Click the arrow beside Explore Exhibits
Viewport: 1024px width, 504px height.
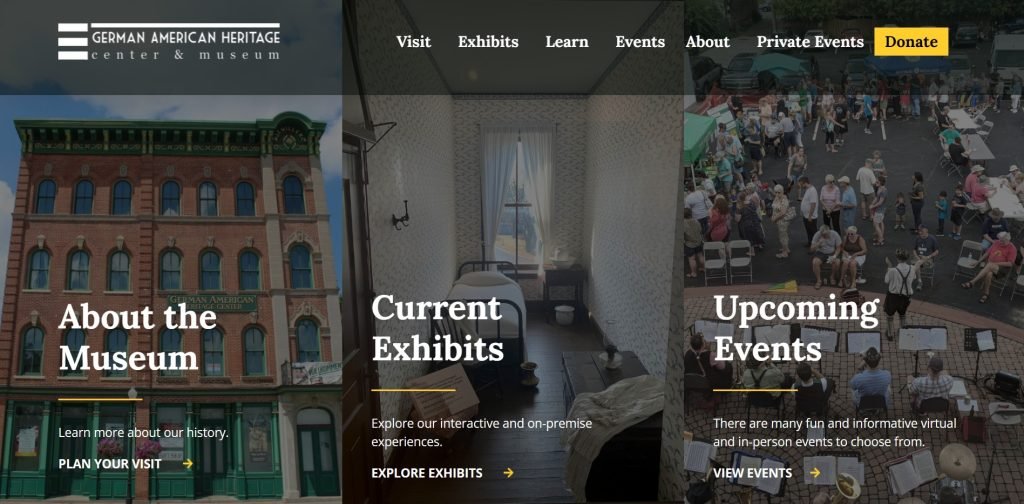pyautogui.click(x=508, y=473)
